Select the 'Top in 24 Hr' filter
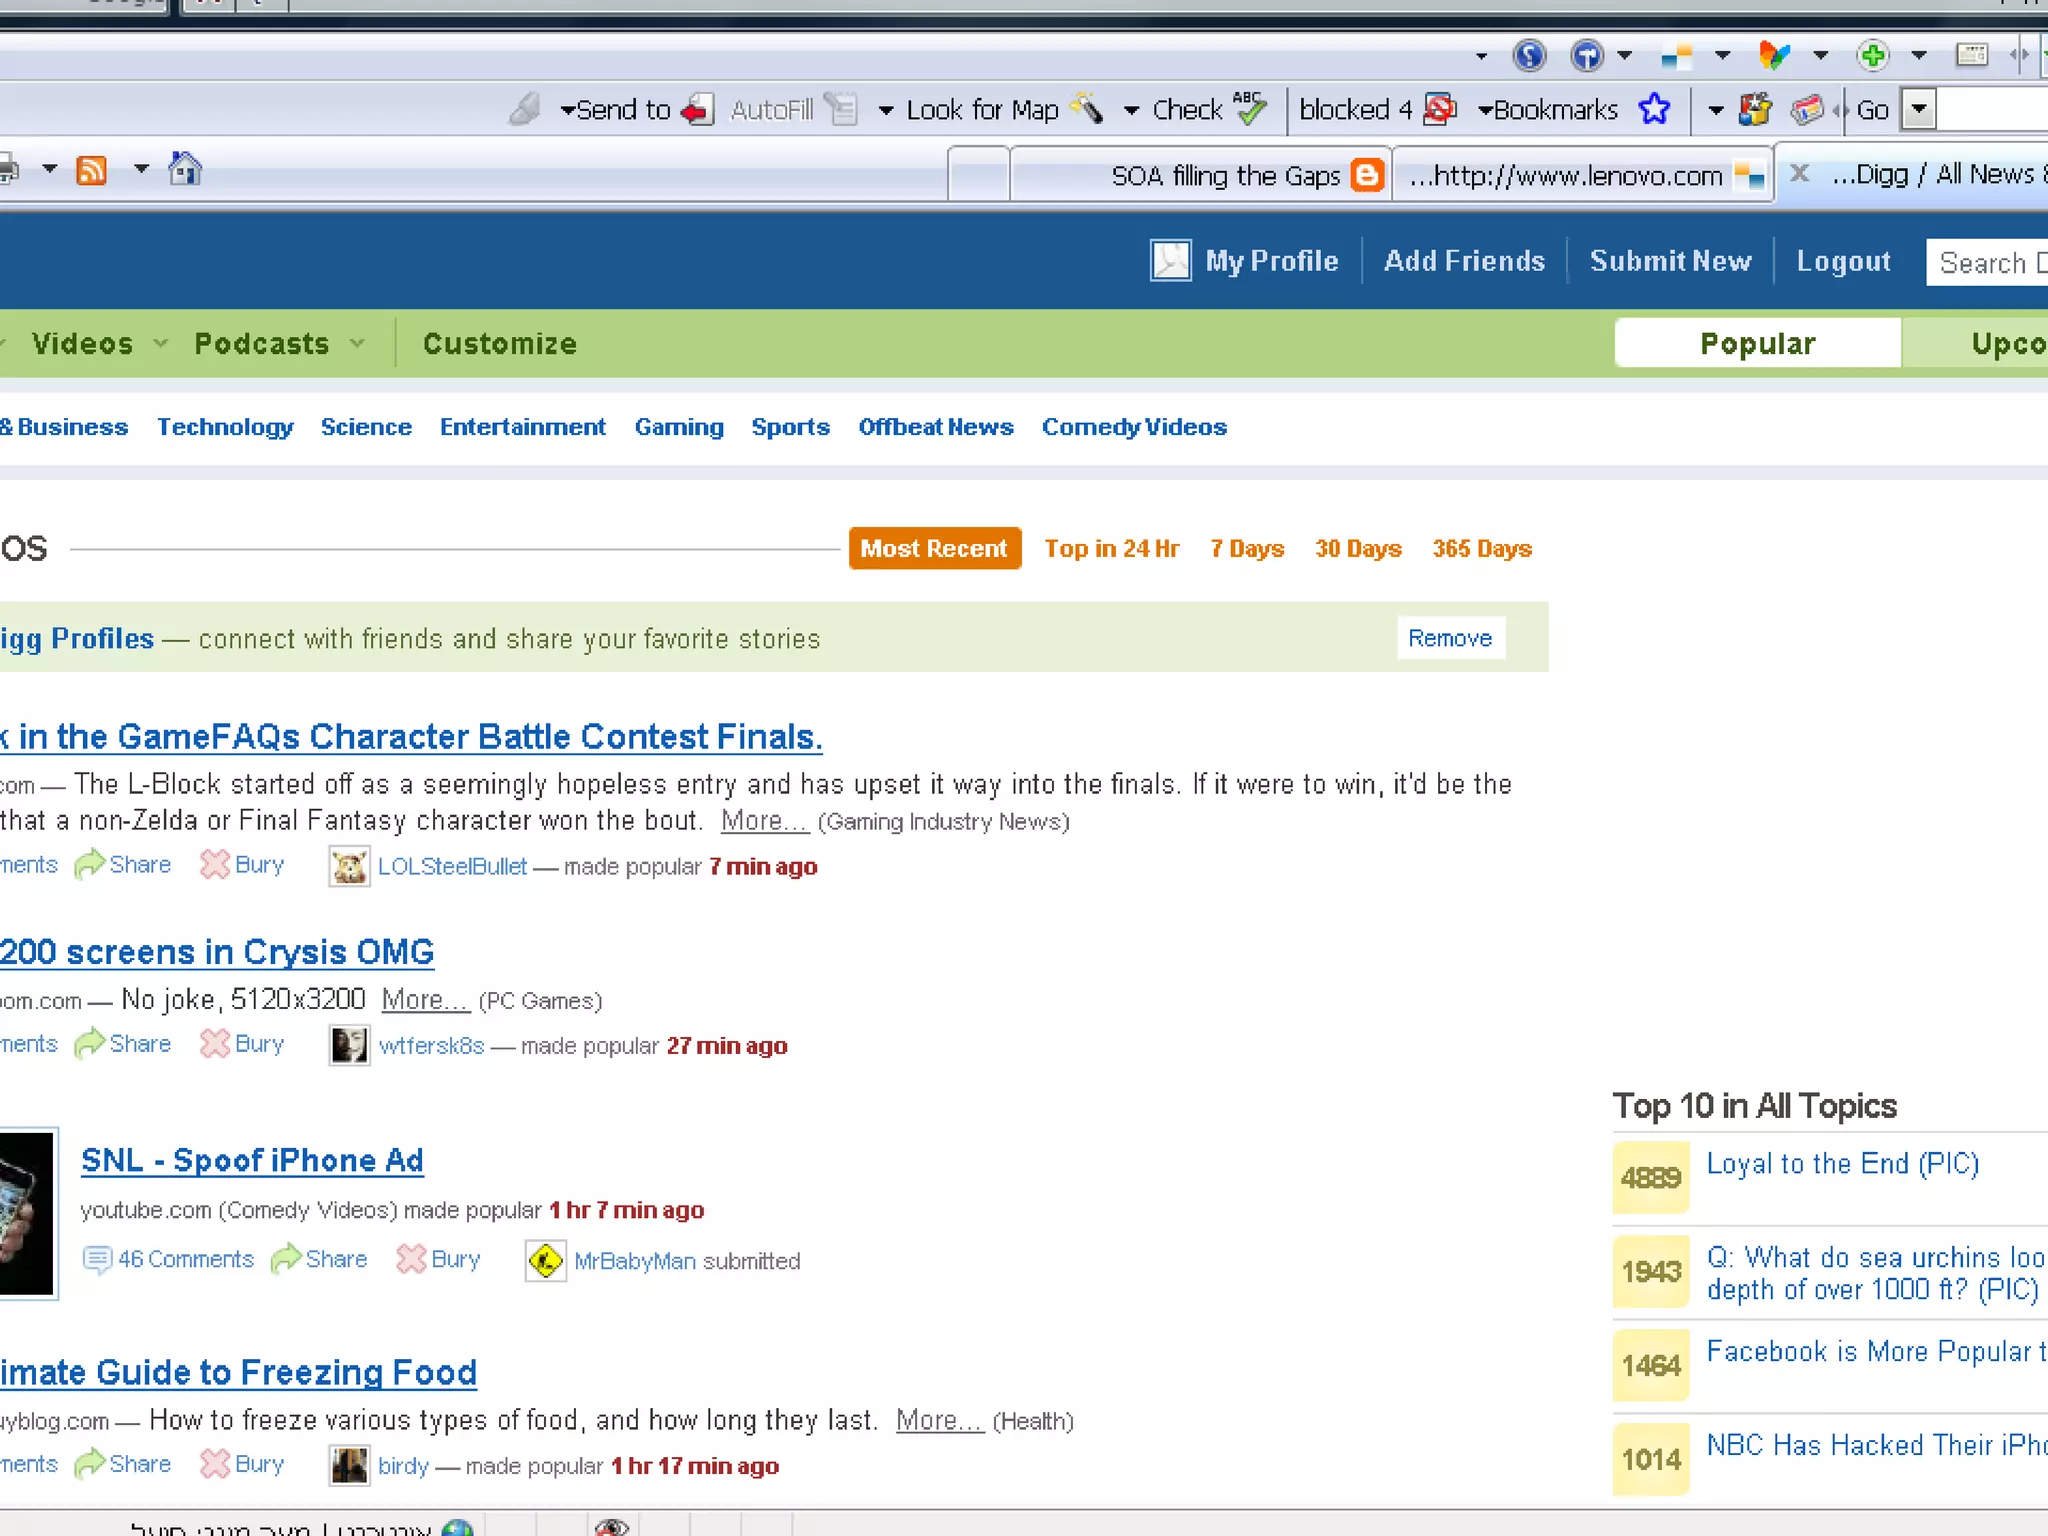2048x1536 pixels. coord(1111,549)
